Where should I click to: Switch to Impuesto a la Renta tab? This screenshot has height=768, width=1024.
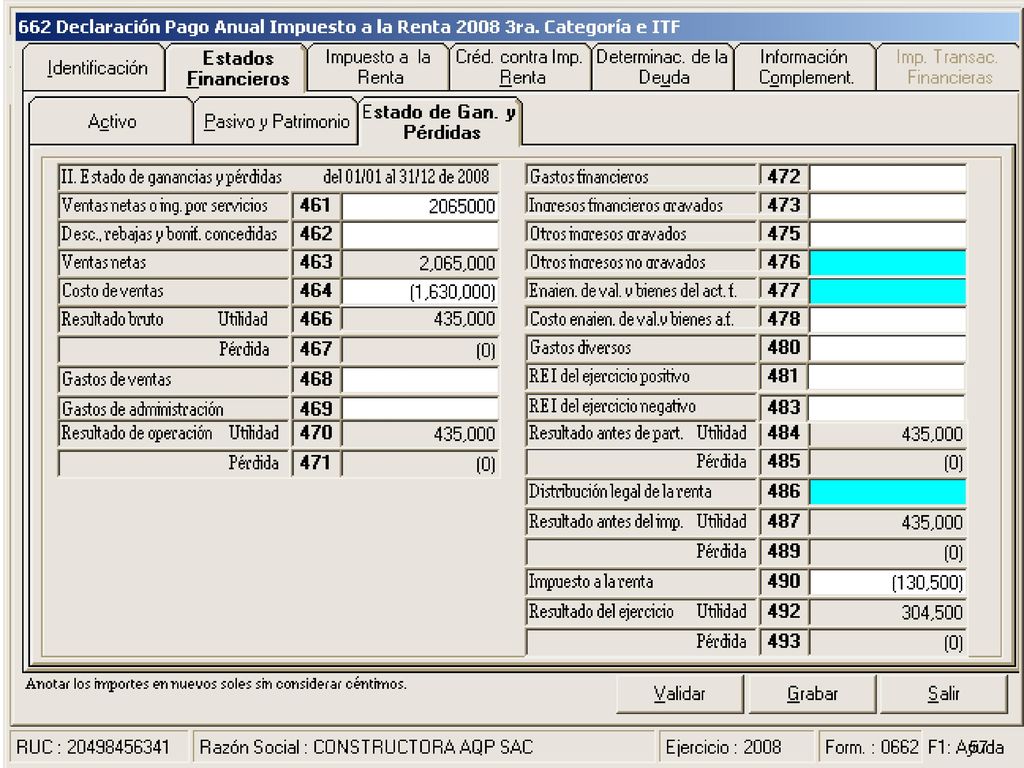379,67
